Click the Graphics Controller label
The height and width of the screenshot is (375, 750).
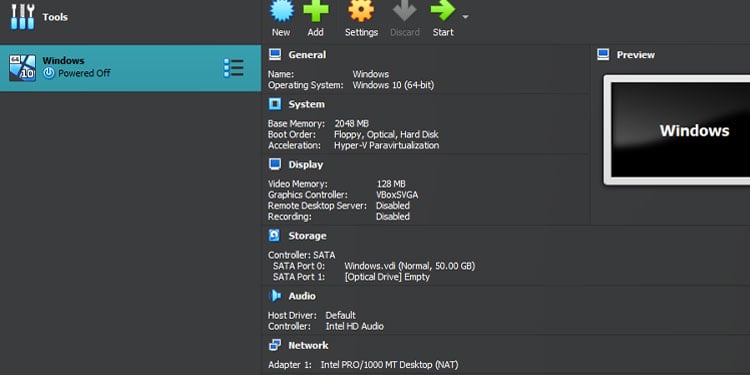[x=308, y=195]
